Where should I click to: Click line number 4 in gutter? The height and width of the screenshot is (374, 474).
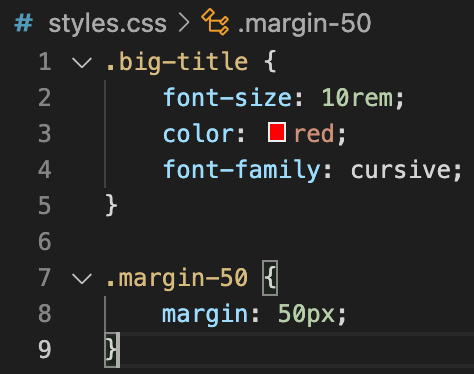45,170
